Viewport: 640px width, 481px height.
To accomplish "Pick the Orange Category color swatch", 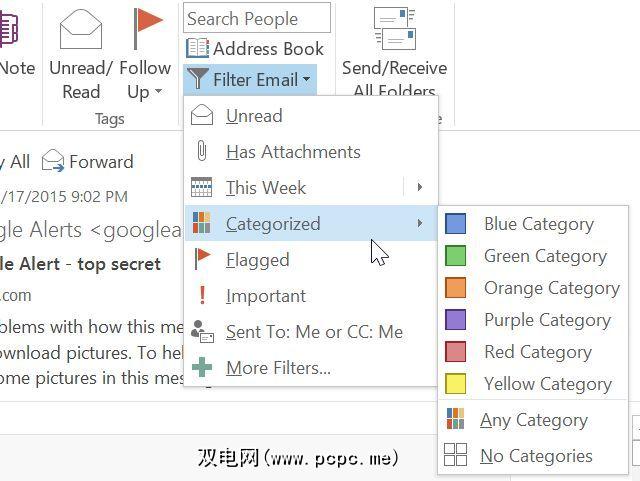I will [x=455, y=288].
